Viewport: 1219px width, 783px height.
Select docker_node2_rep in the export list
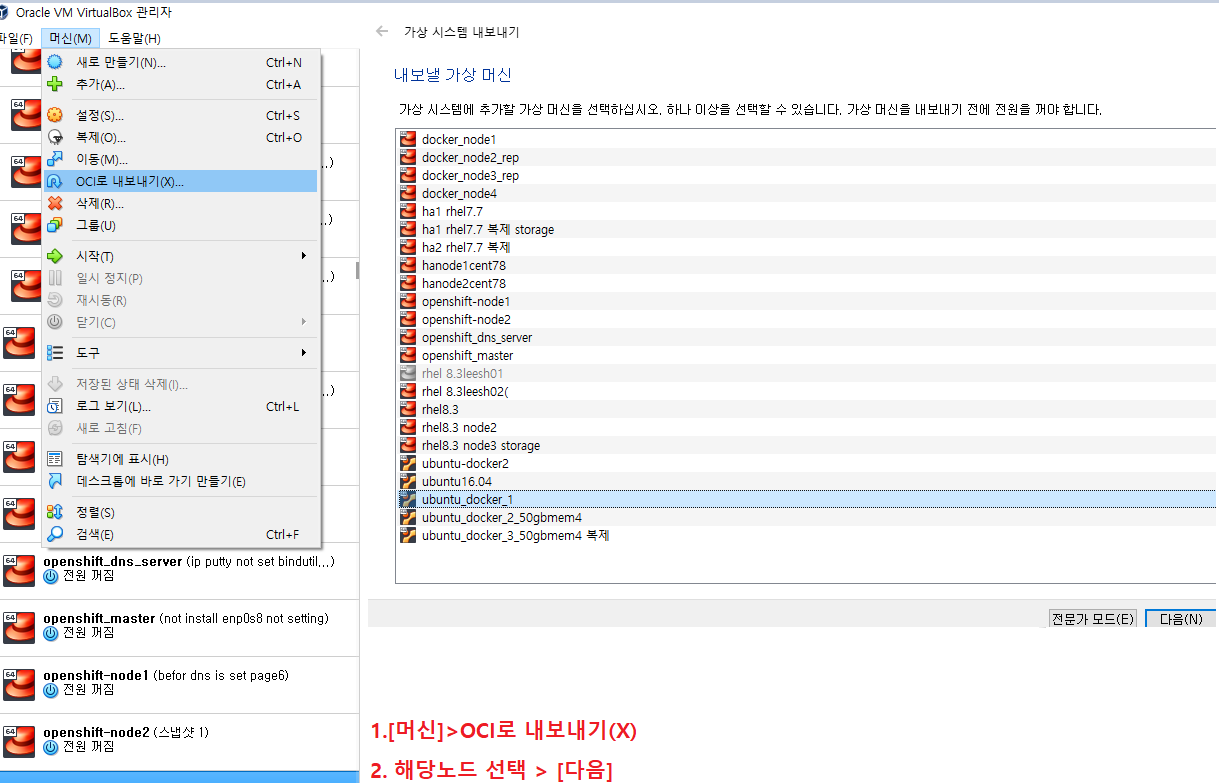(x=807, y=157)
